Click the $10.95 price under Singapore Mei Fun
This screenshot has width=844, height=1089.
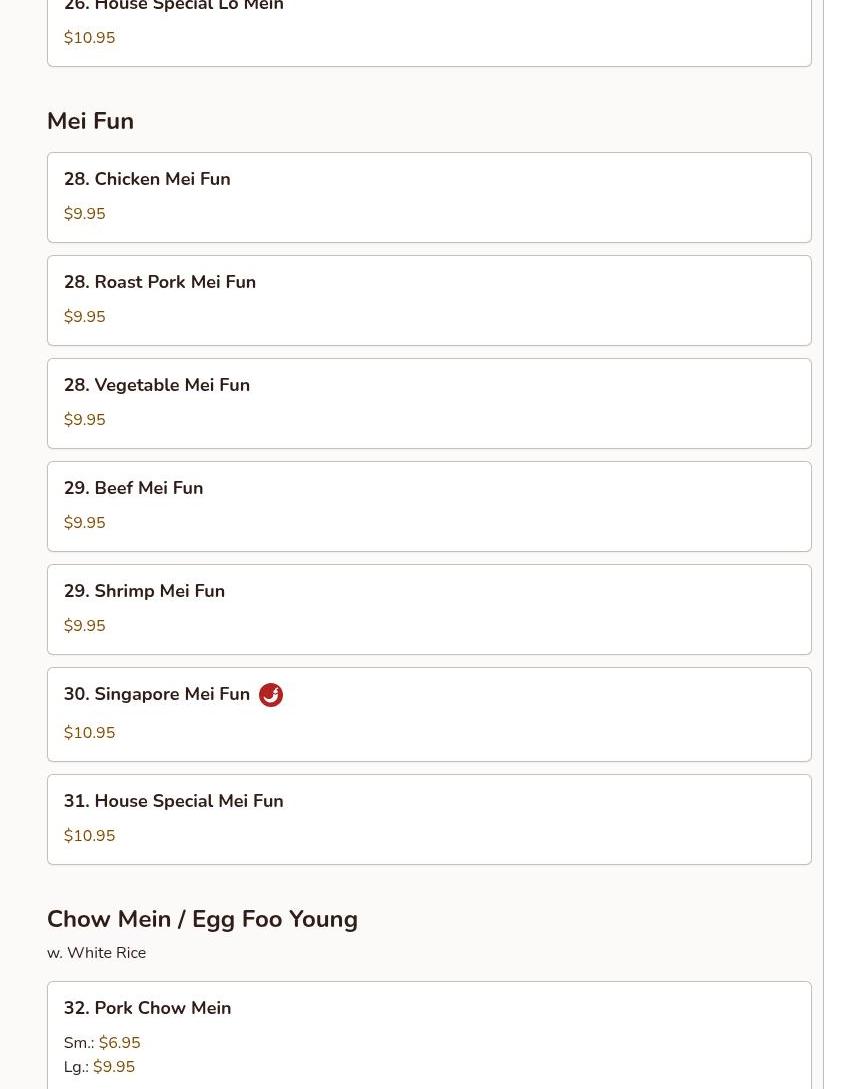pyautogui.click(x=89, y=733)
